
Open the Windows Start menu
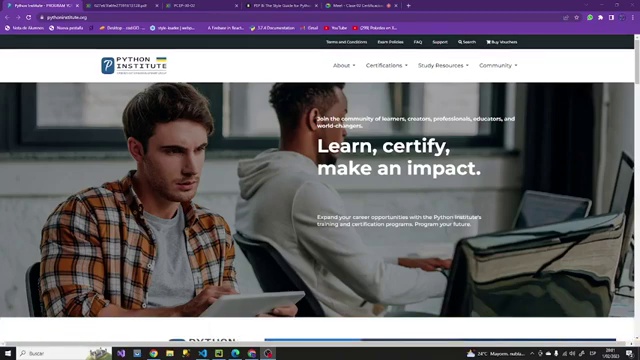pyautogui.click(x=8, y=353)
